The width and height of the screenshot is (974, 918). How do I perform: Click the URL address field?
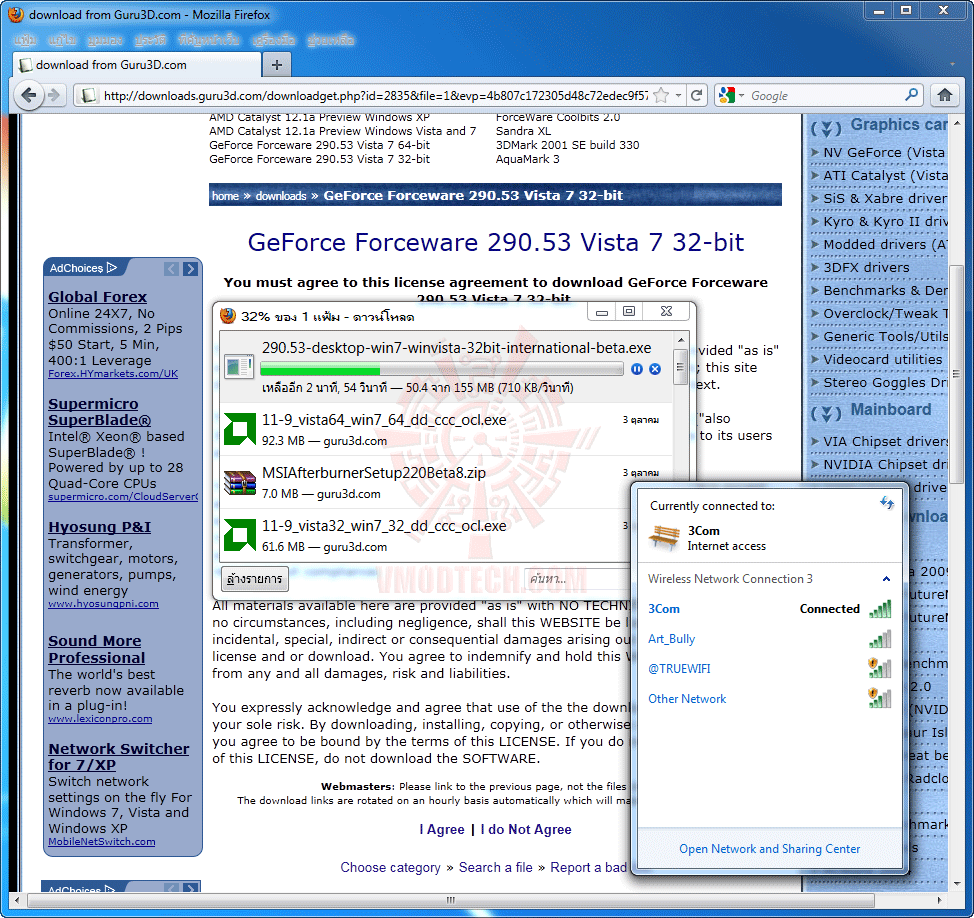375,95
